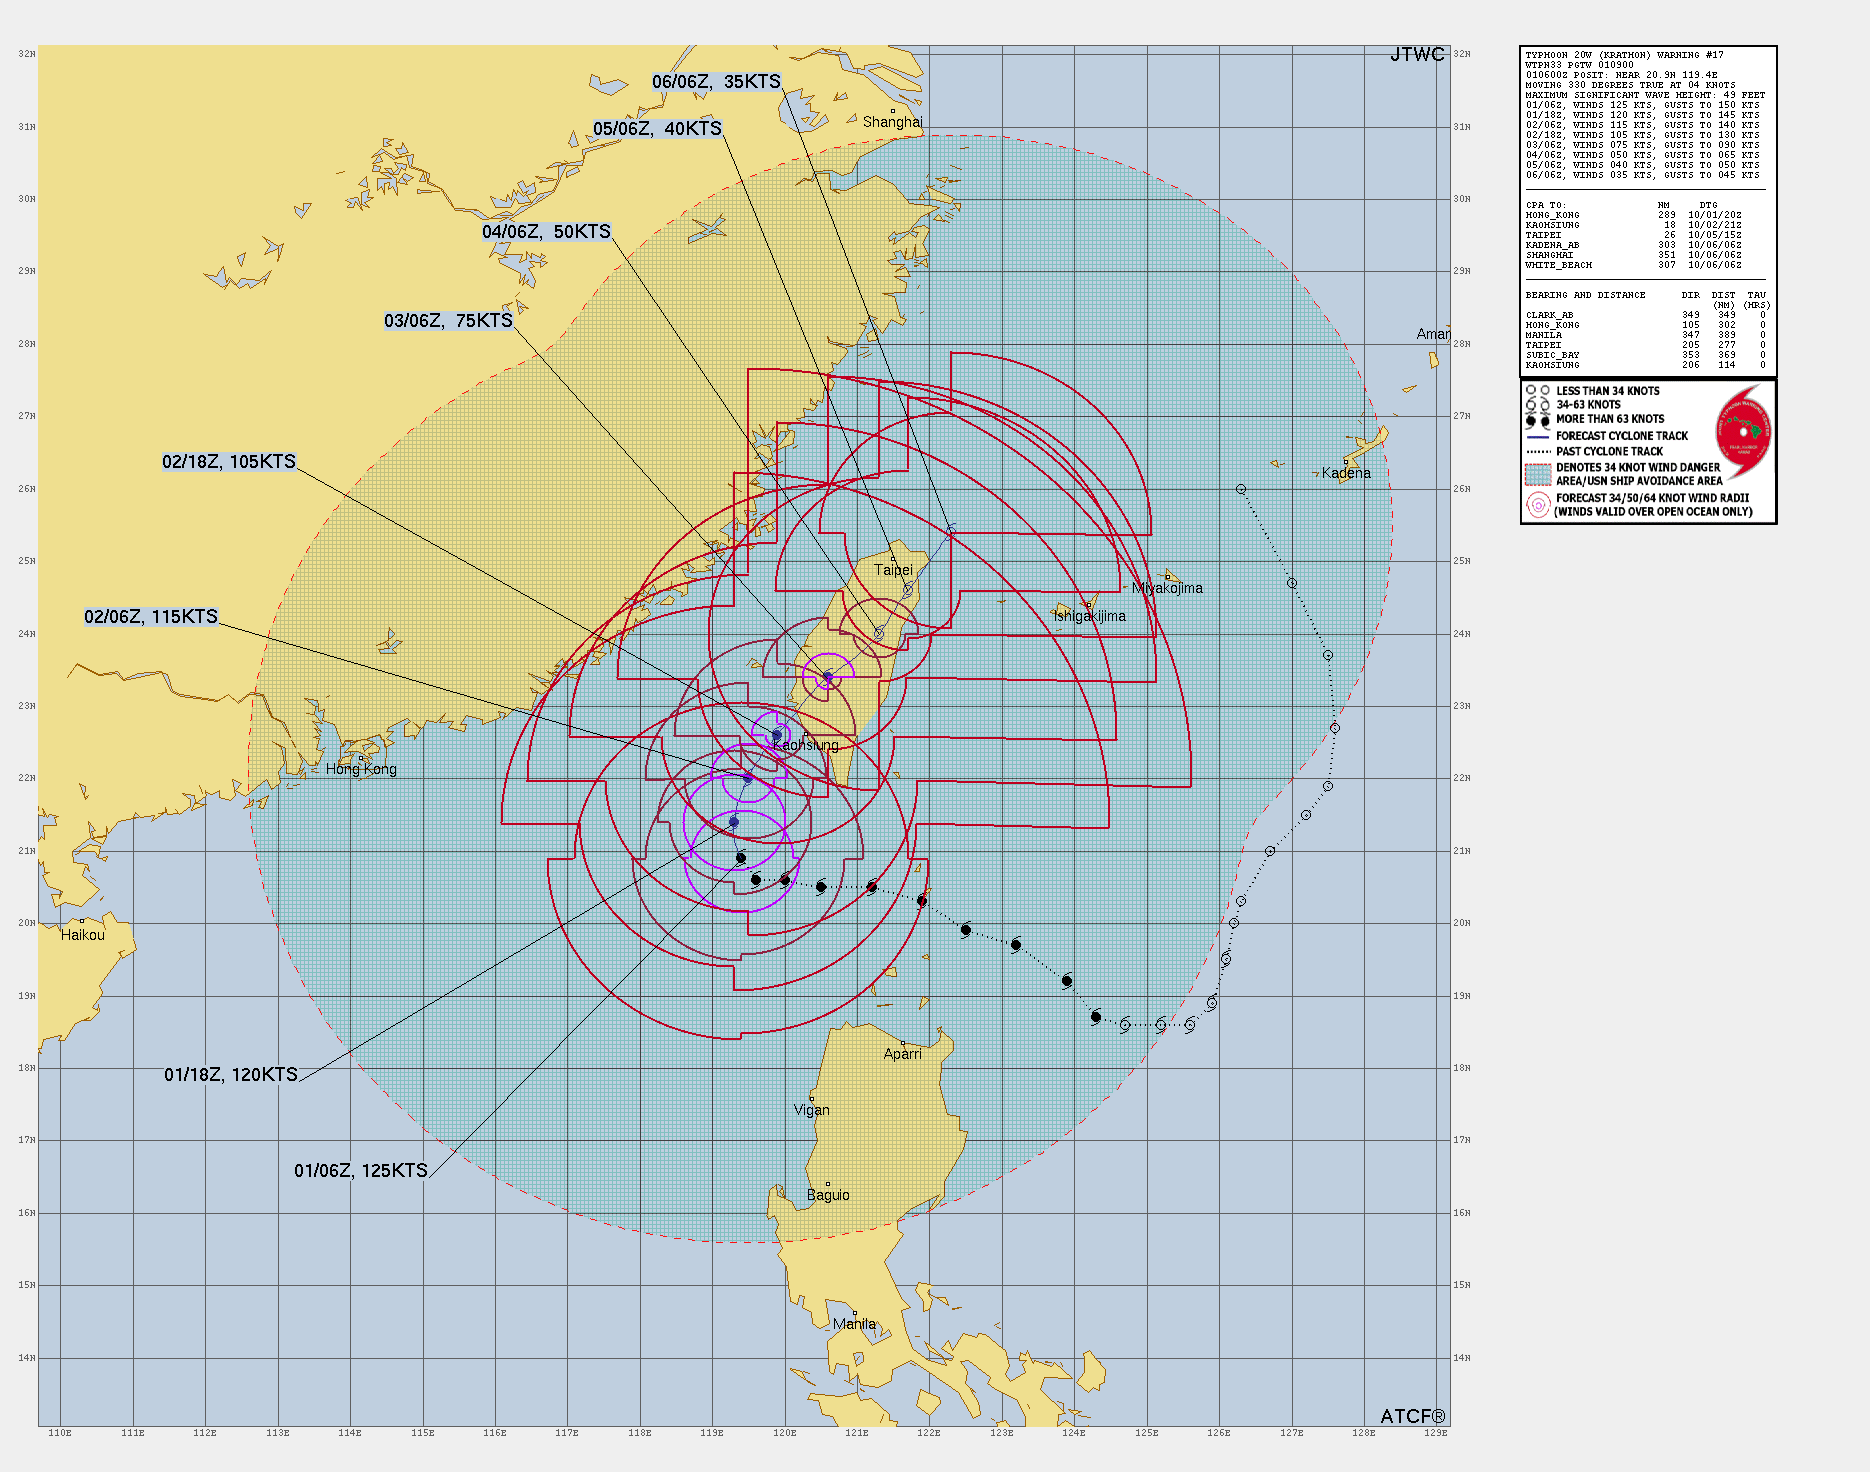Viewport: 1870px width, 1472px height.
Task: Click the WHITE_BEACH row in the CPA table
Action: [x=1633, y=265]
